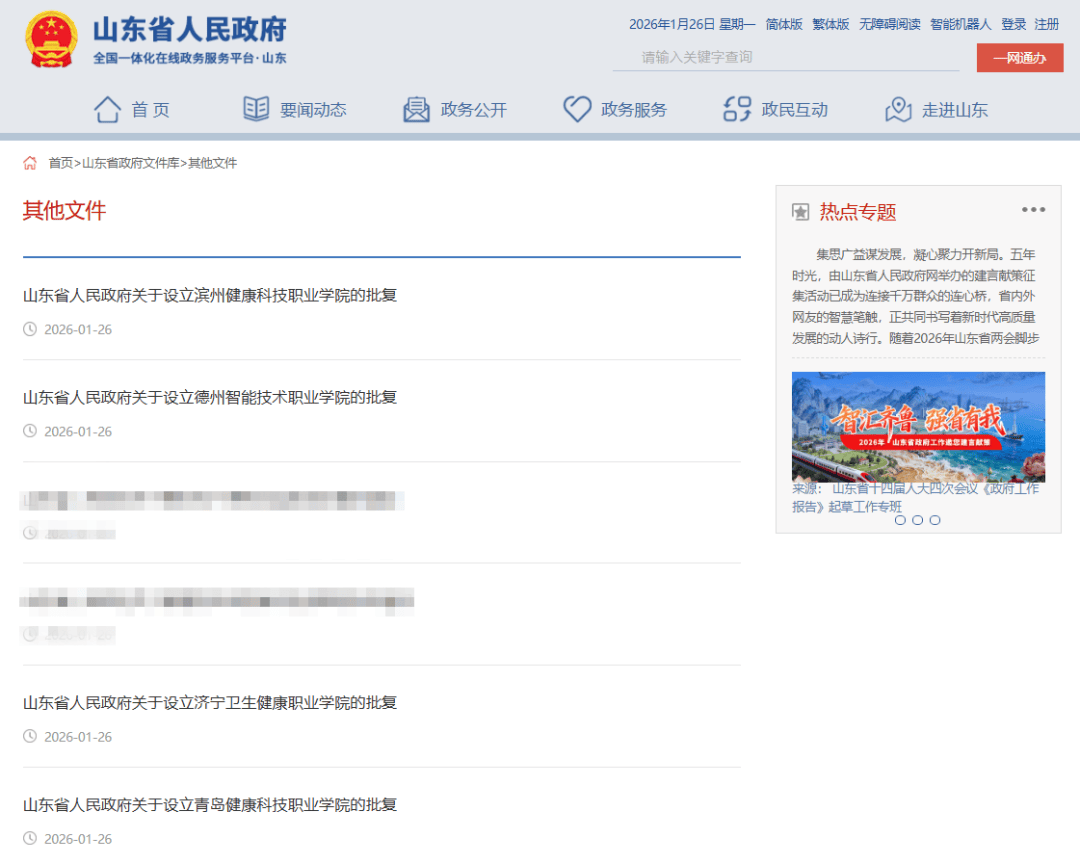Click the house icon beside 首页
The image size is (1080, 864).
click(107, 109)
